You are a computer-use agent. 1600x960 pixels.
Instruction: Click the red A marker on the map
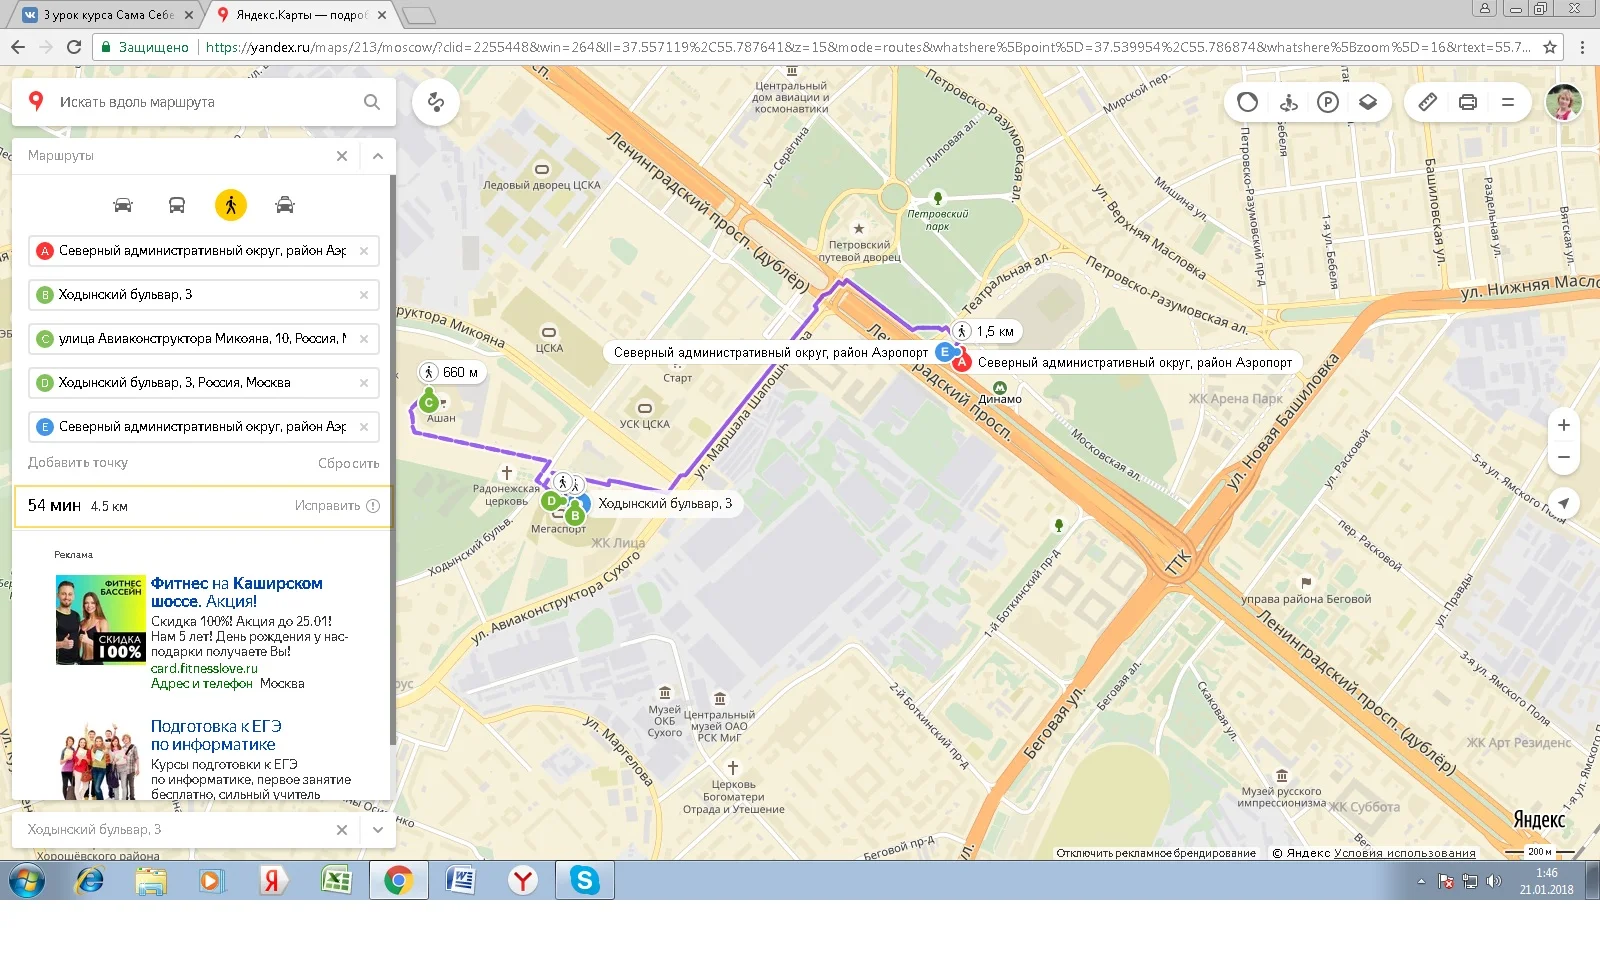(x=961, y=363)
